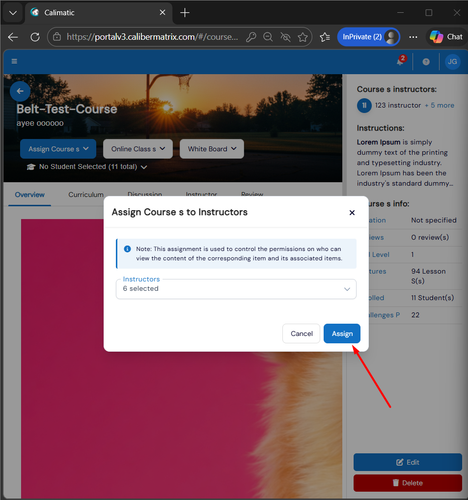468x500 pixels.
Task: Open the browser settings ellipsis menu
Action: pos(413,37)
